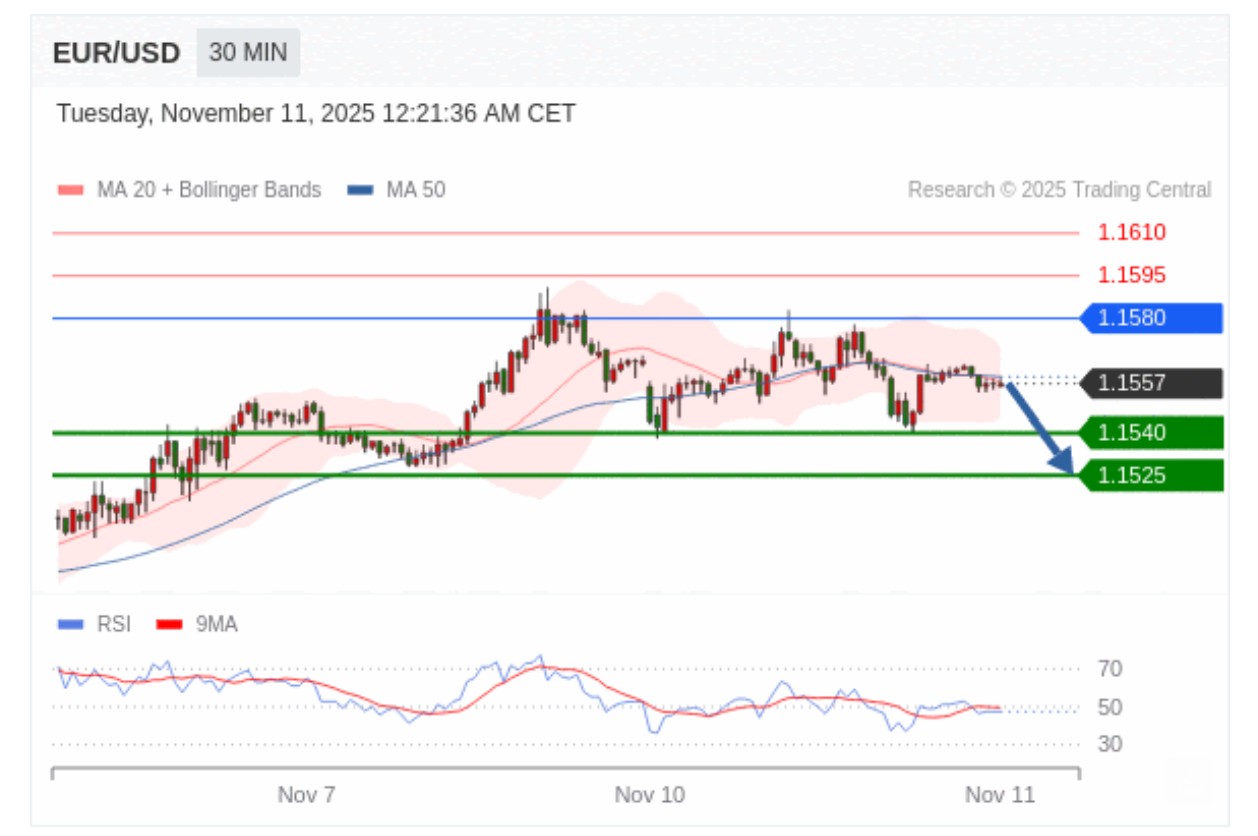Click the Nov 11 date axis label
1258x836 pixels.
[1000, 795]
